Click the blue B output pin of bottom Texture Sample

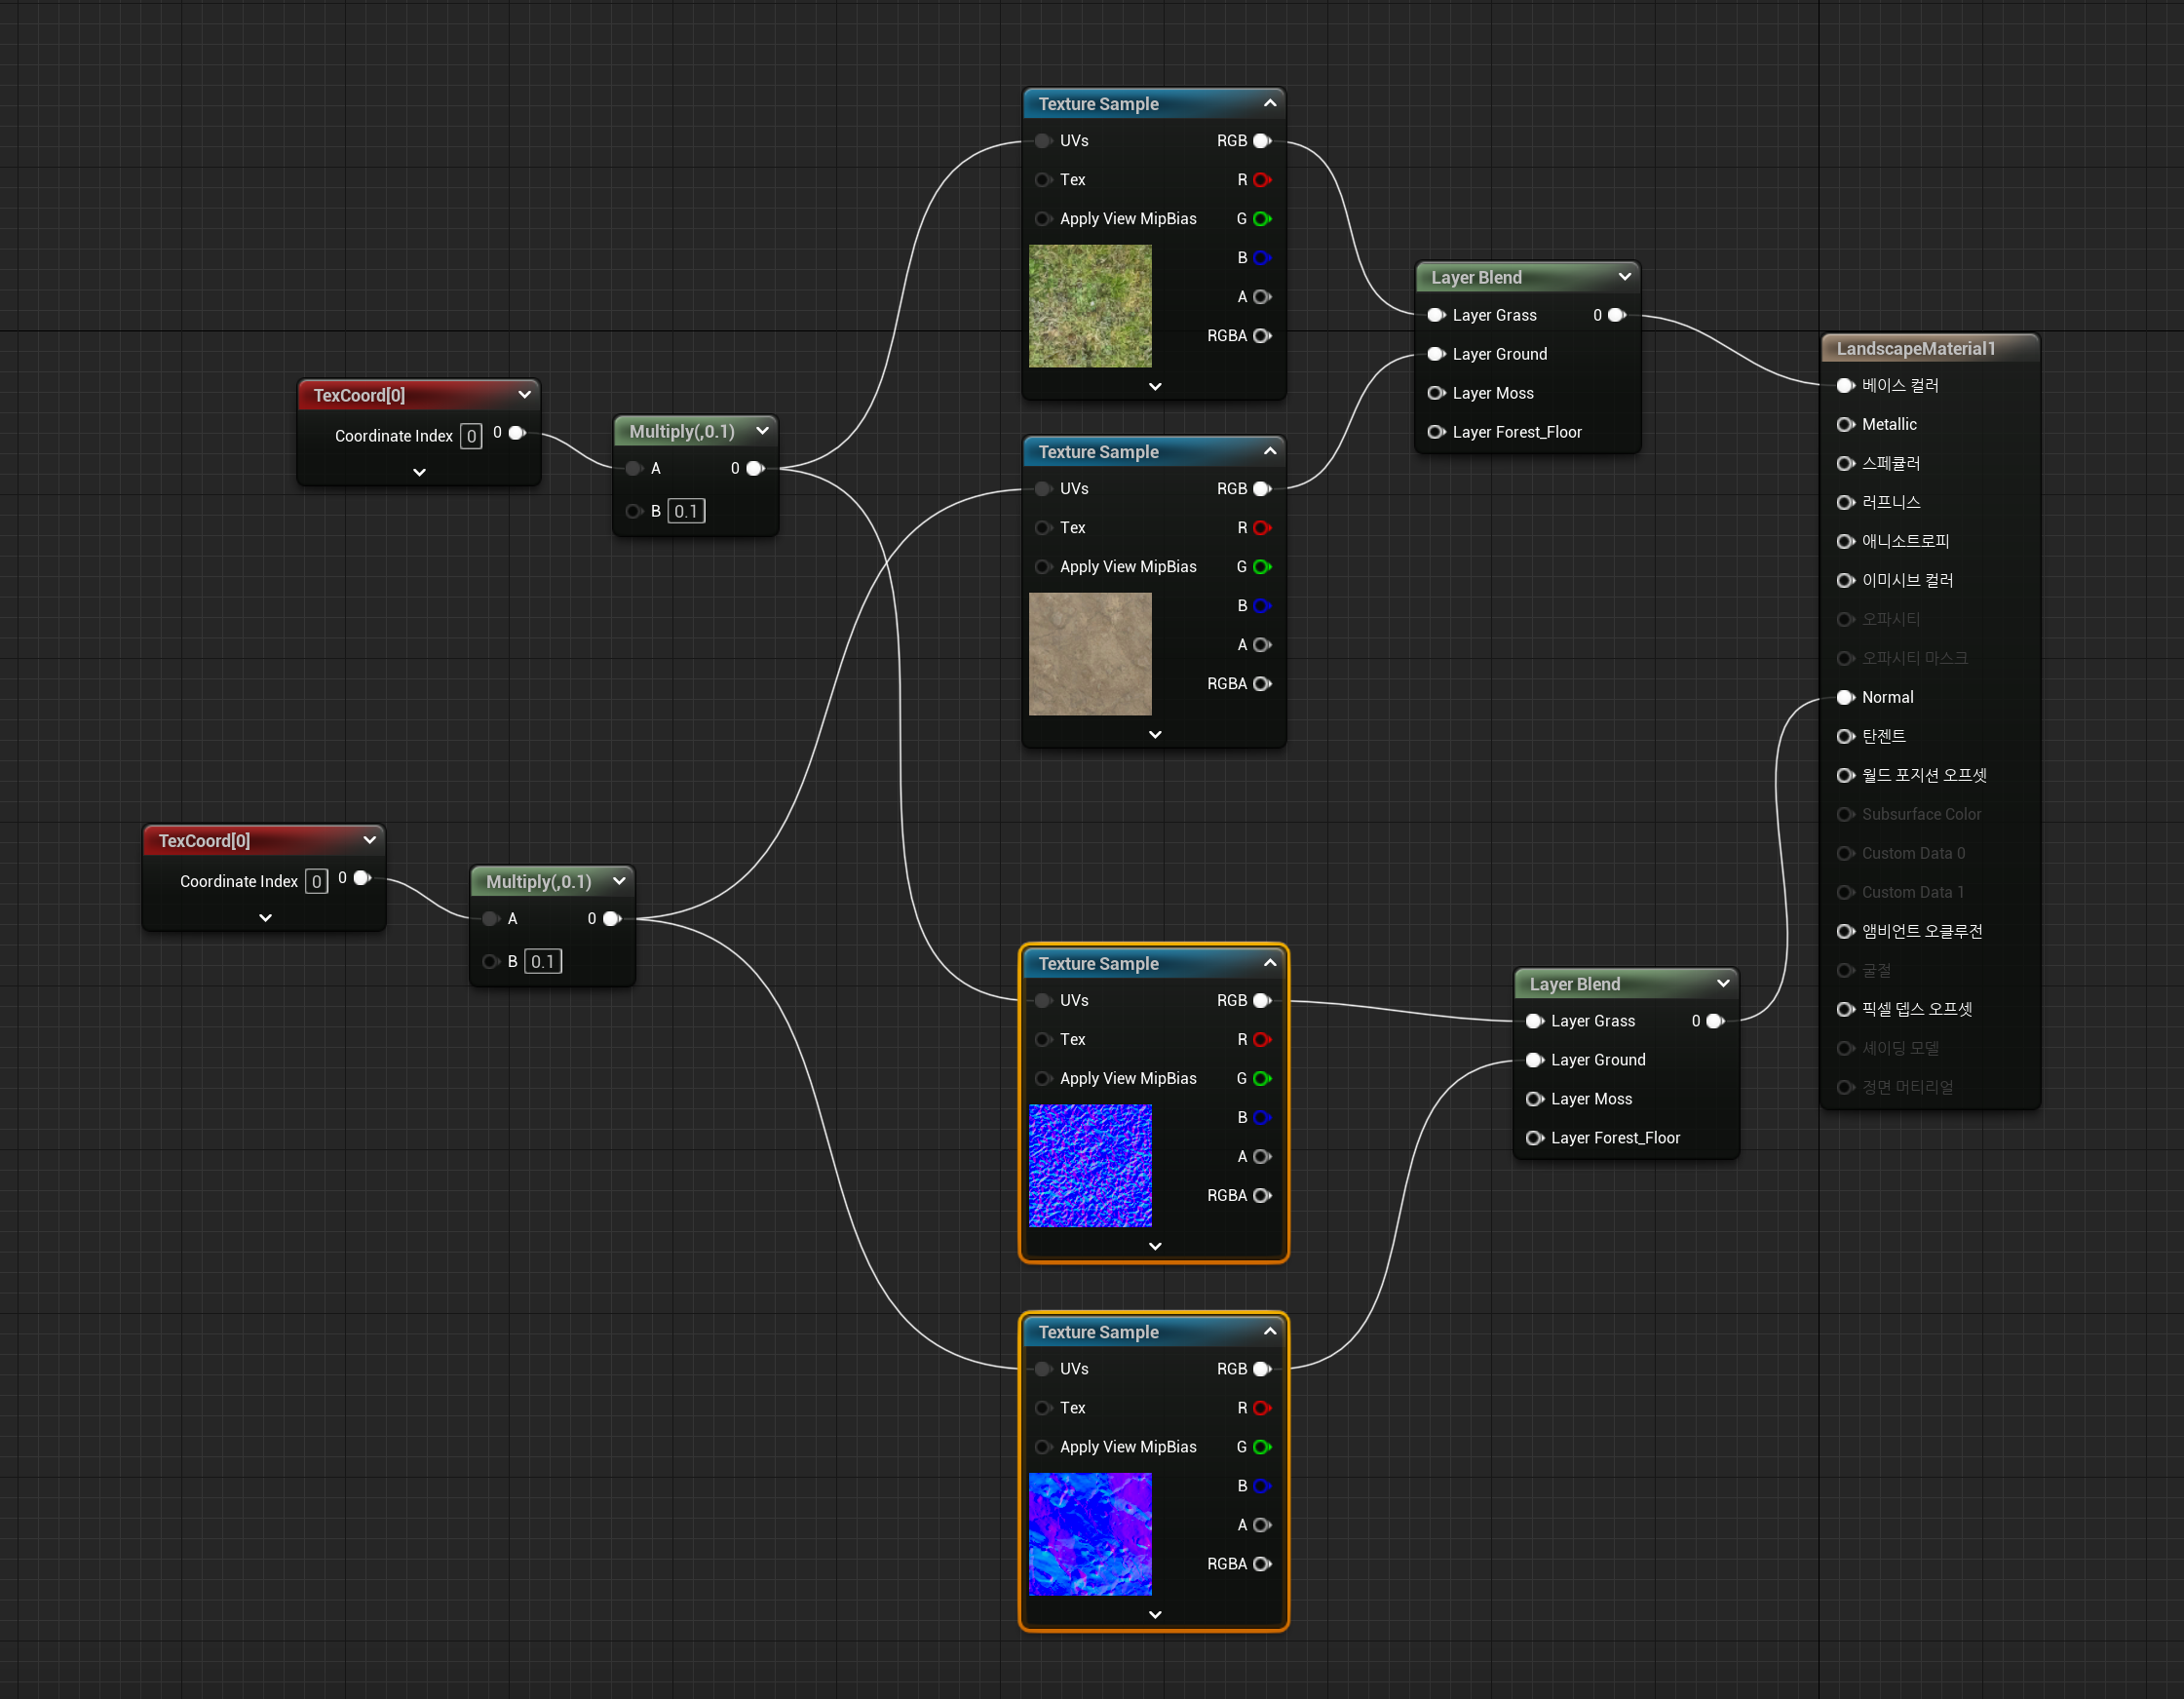click(x=1261, y=1486)
